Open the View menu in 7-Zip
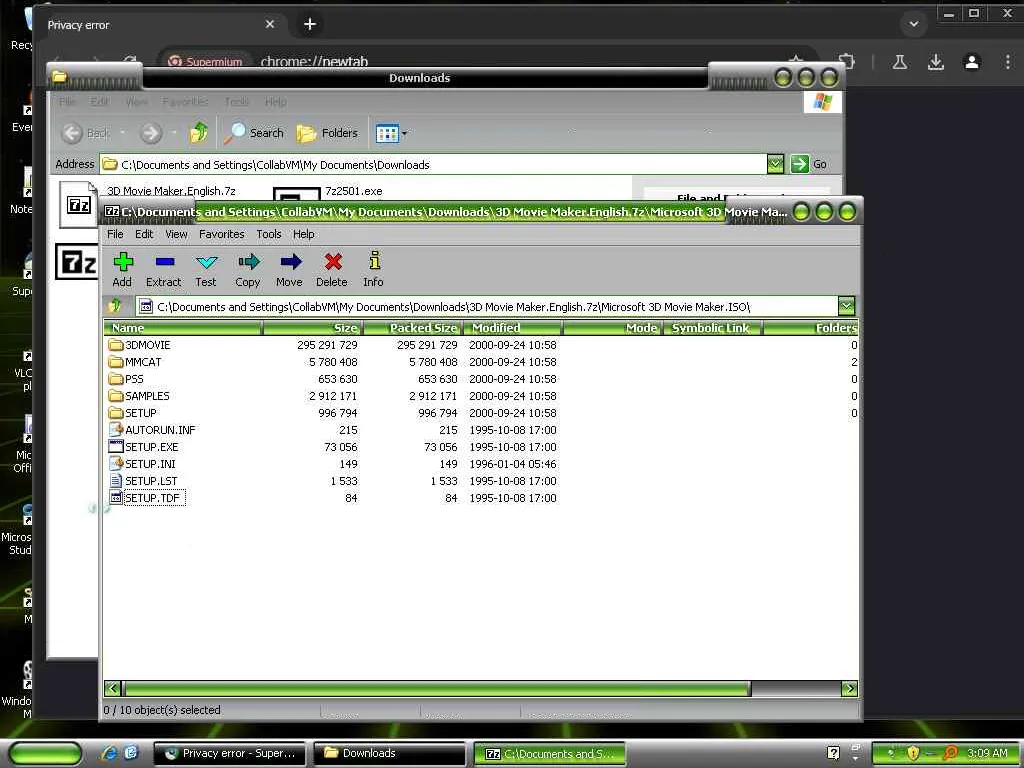 tap(176, 234)
